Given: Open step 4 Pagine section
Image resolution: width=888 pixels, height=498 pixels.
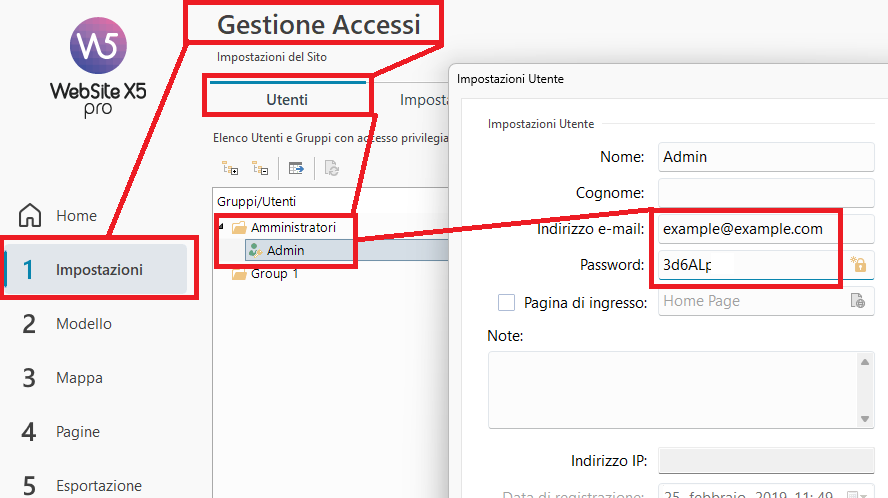Looking at the screenshot, I should coord(77,432).
